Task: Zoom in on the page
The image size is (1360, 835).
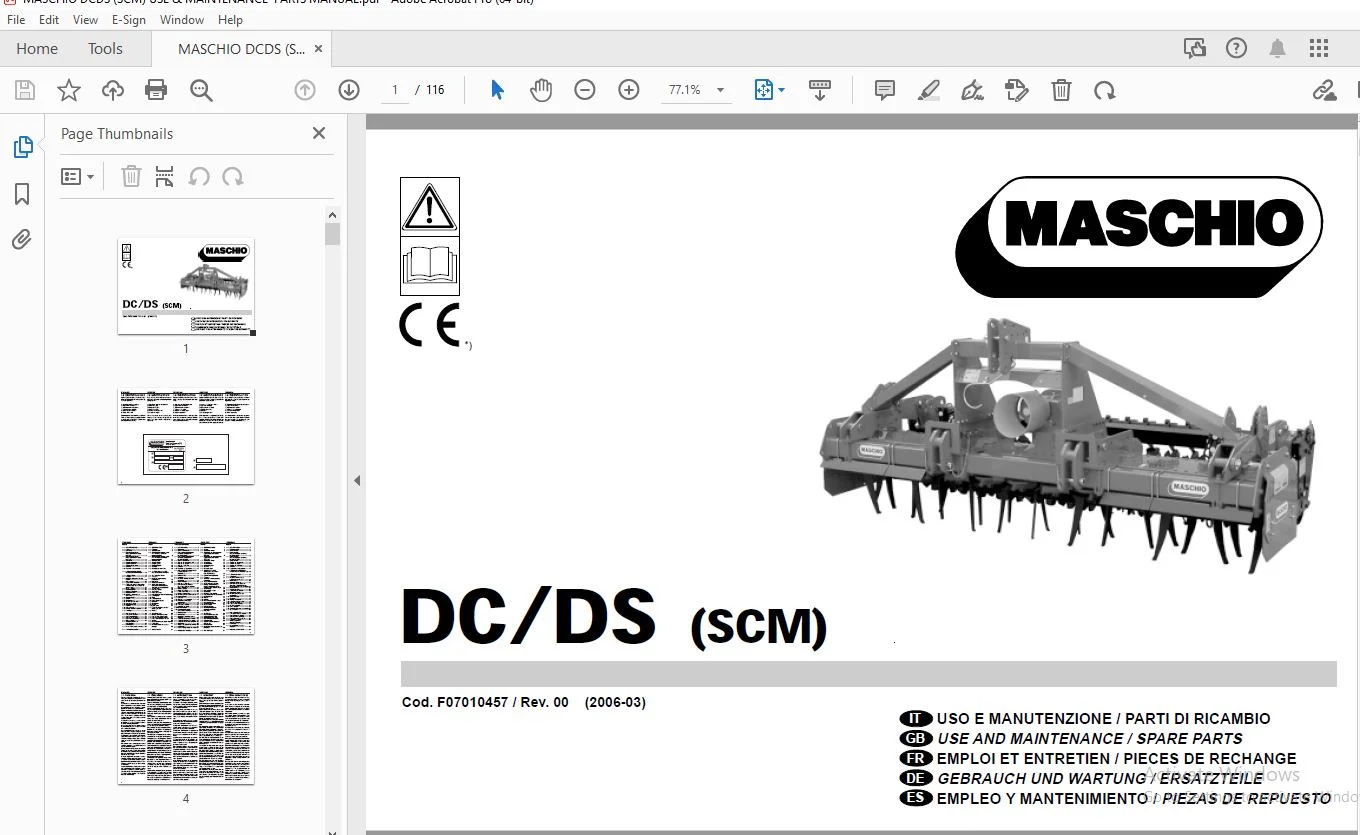Action: point(629,90)
